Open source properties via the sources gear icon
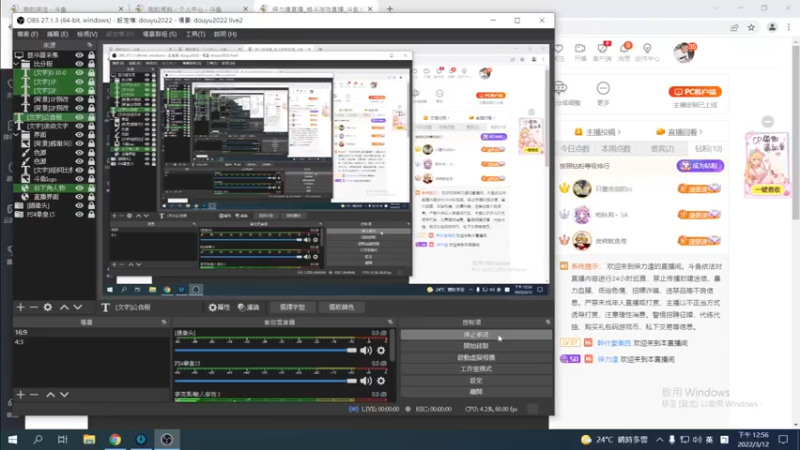The height and width of the screenshot is (450, 800). [47, 307]
